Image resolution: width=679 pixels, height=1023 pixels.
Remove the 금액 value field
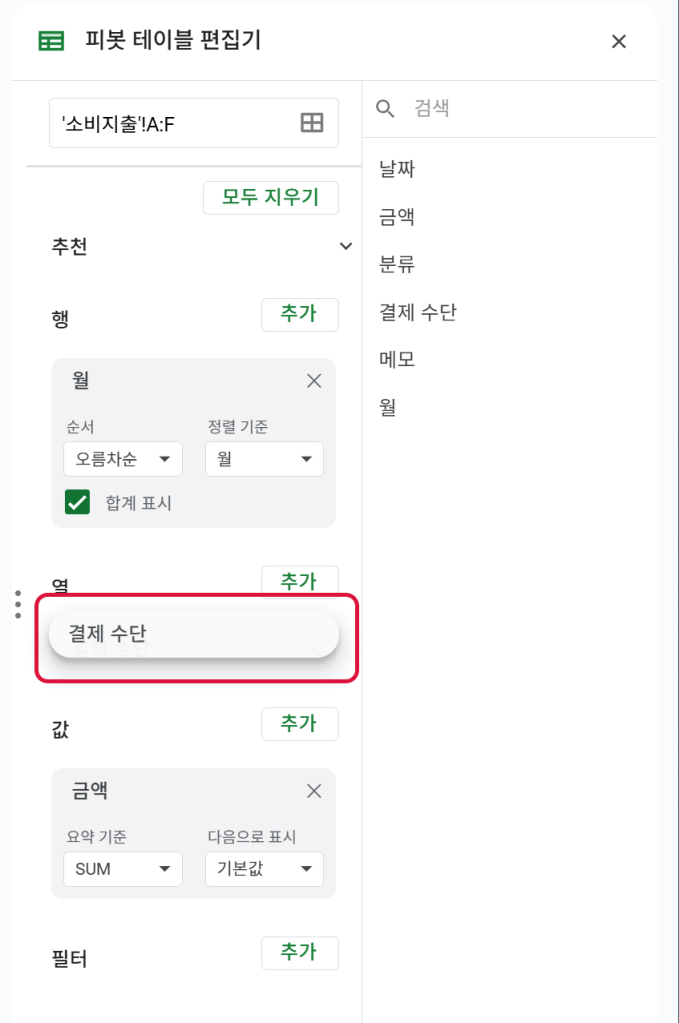[314, 791]
